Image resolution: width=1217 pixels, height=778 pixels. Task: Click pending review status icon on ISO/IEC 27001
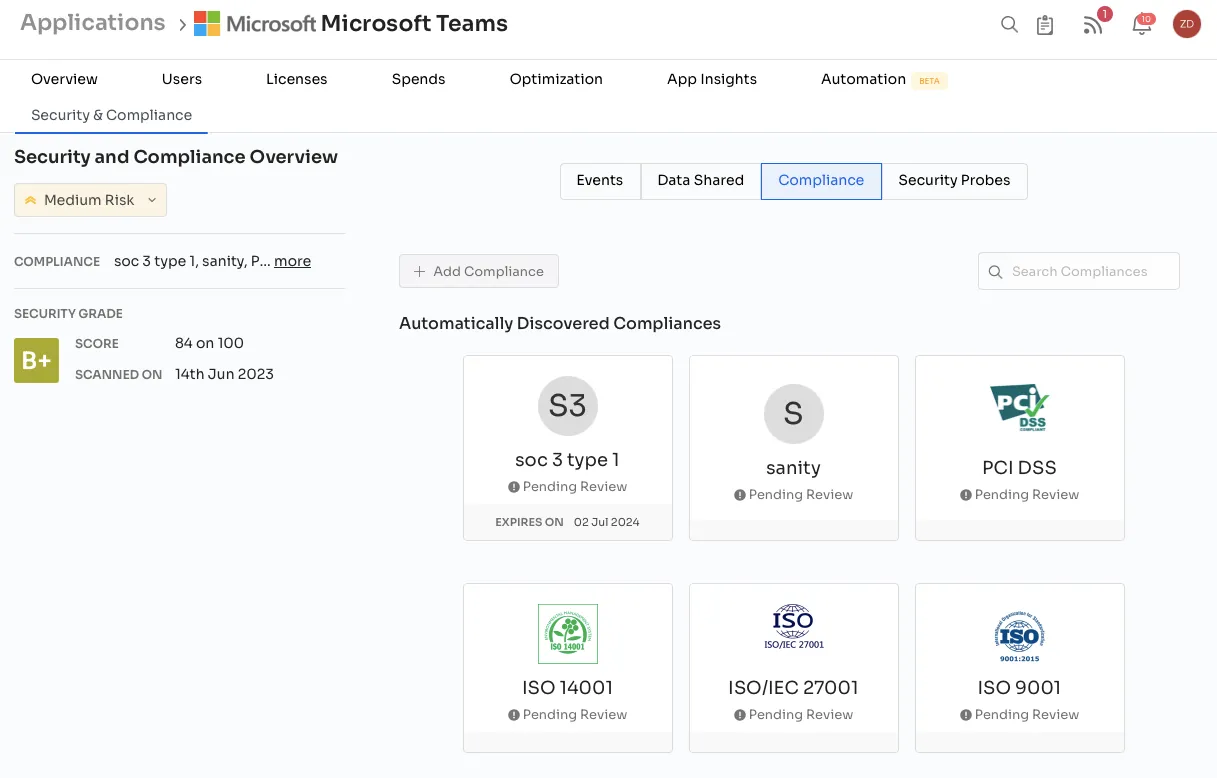(740, 715)
